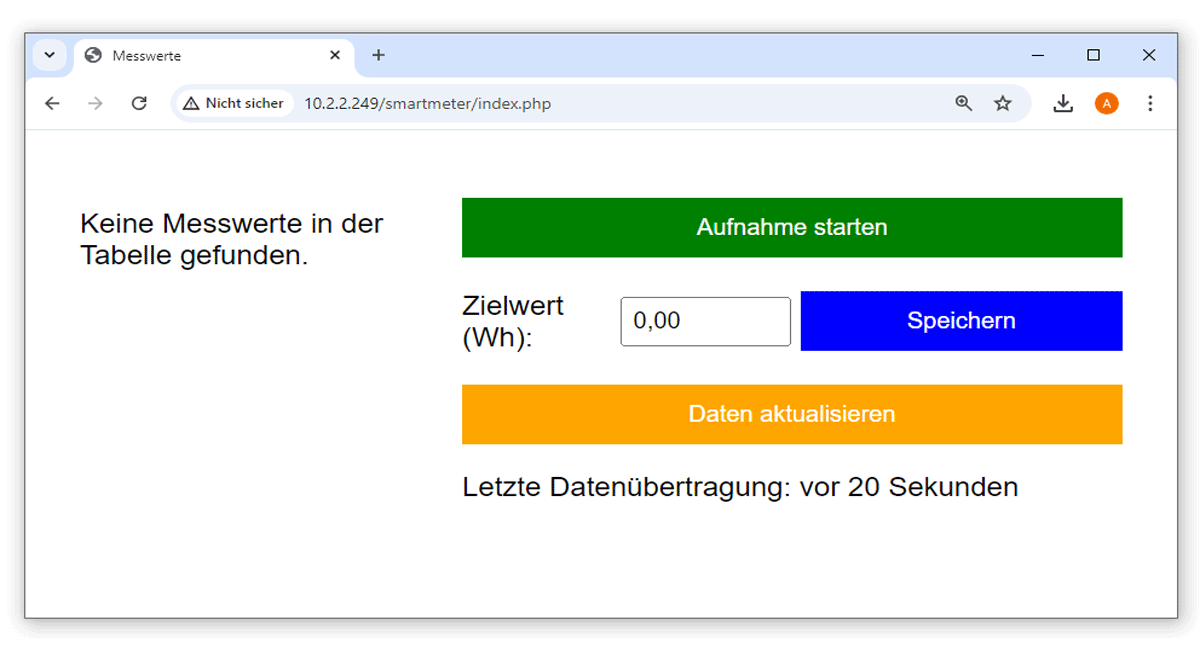Open the downloads icon in Chrome toolbar
The image size is (1200, 650).
[1063, 103]
